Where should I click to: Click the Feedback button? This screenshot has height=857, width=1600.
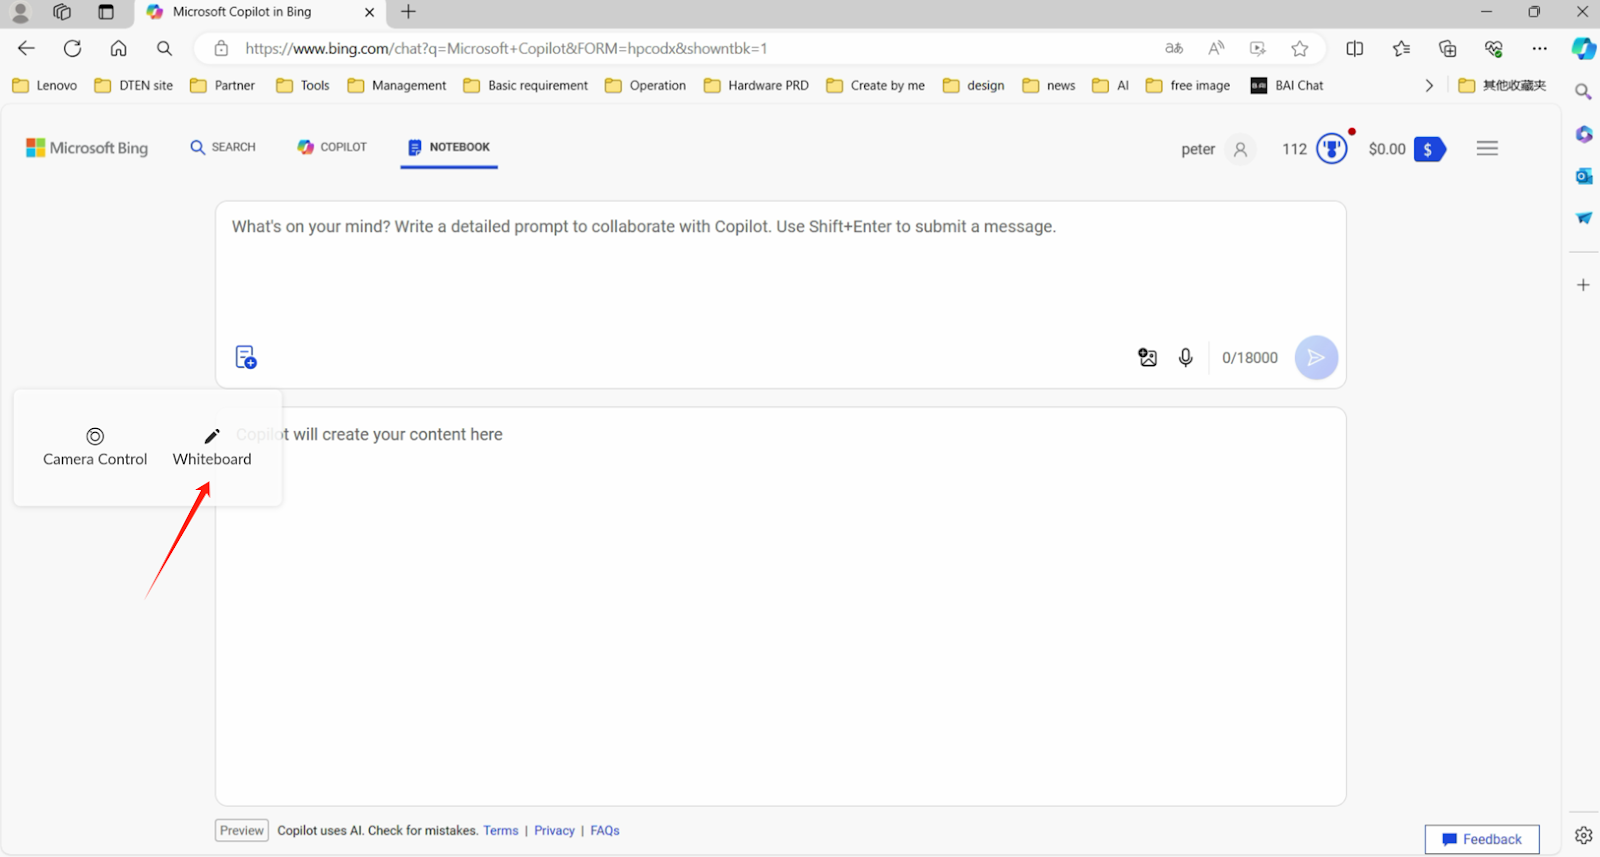(x=1482, y=839)
